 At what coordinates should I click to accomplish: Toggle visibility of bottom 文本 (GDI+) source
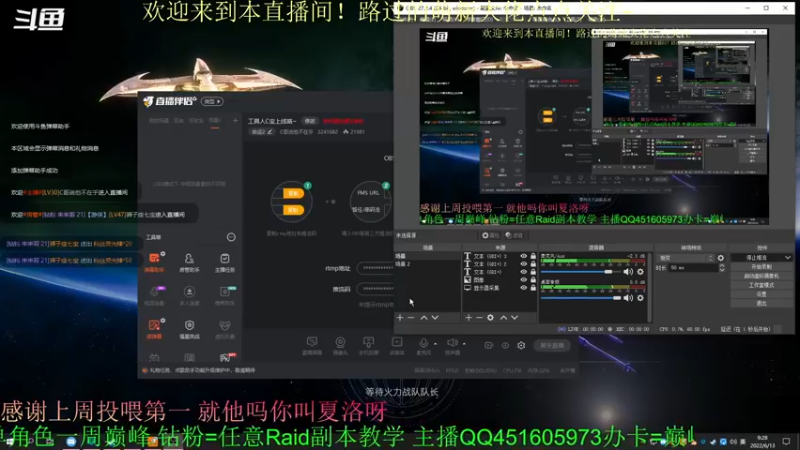(x=523, y=272)
